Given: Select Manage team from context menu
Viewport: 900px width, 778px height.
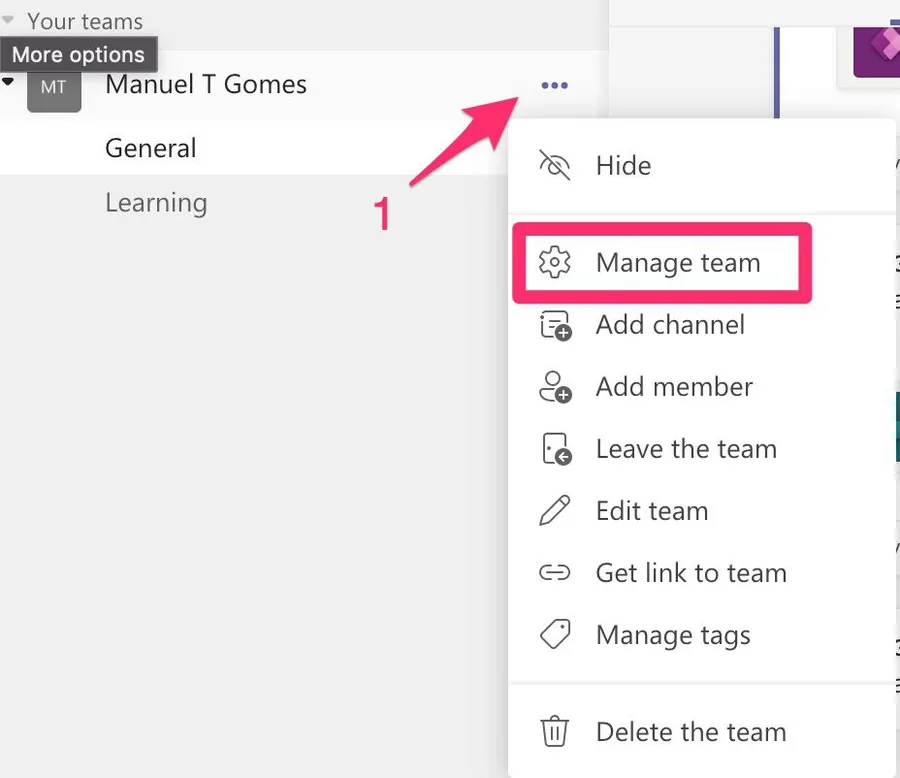Looking at the screenshot, I should tap(678, 263).
